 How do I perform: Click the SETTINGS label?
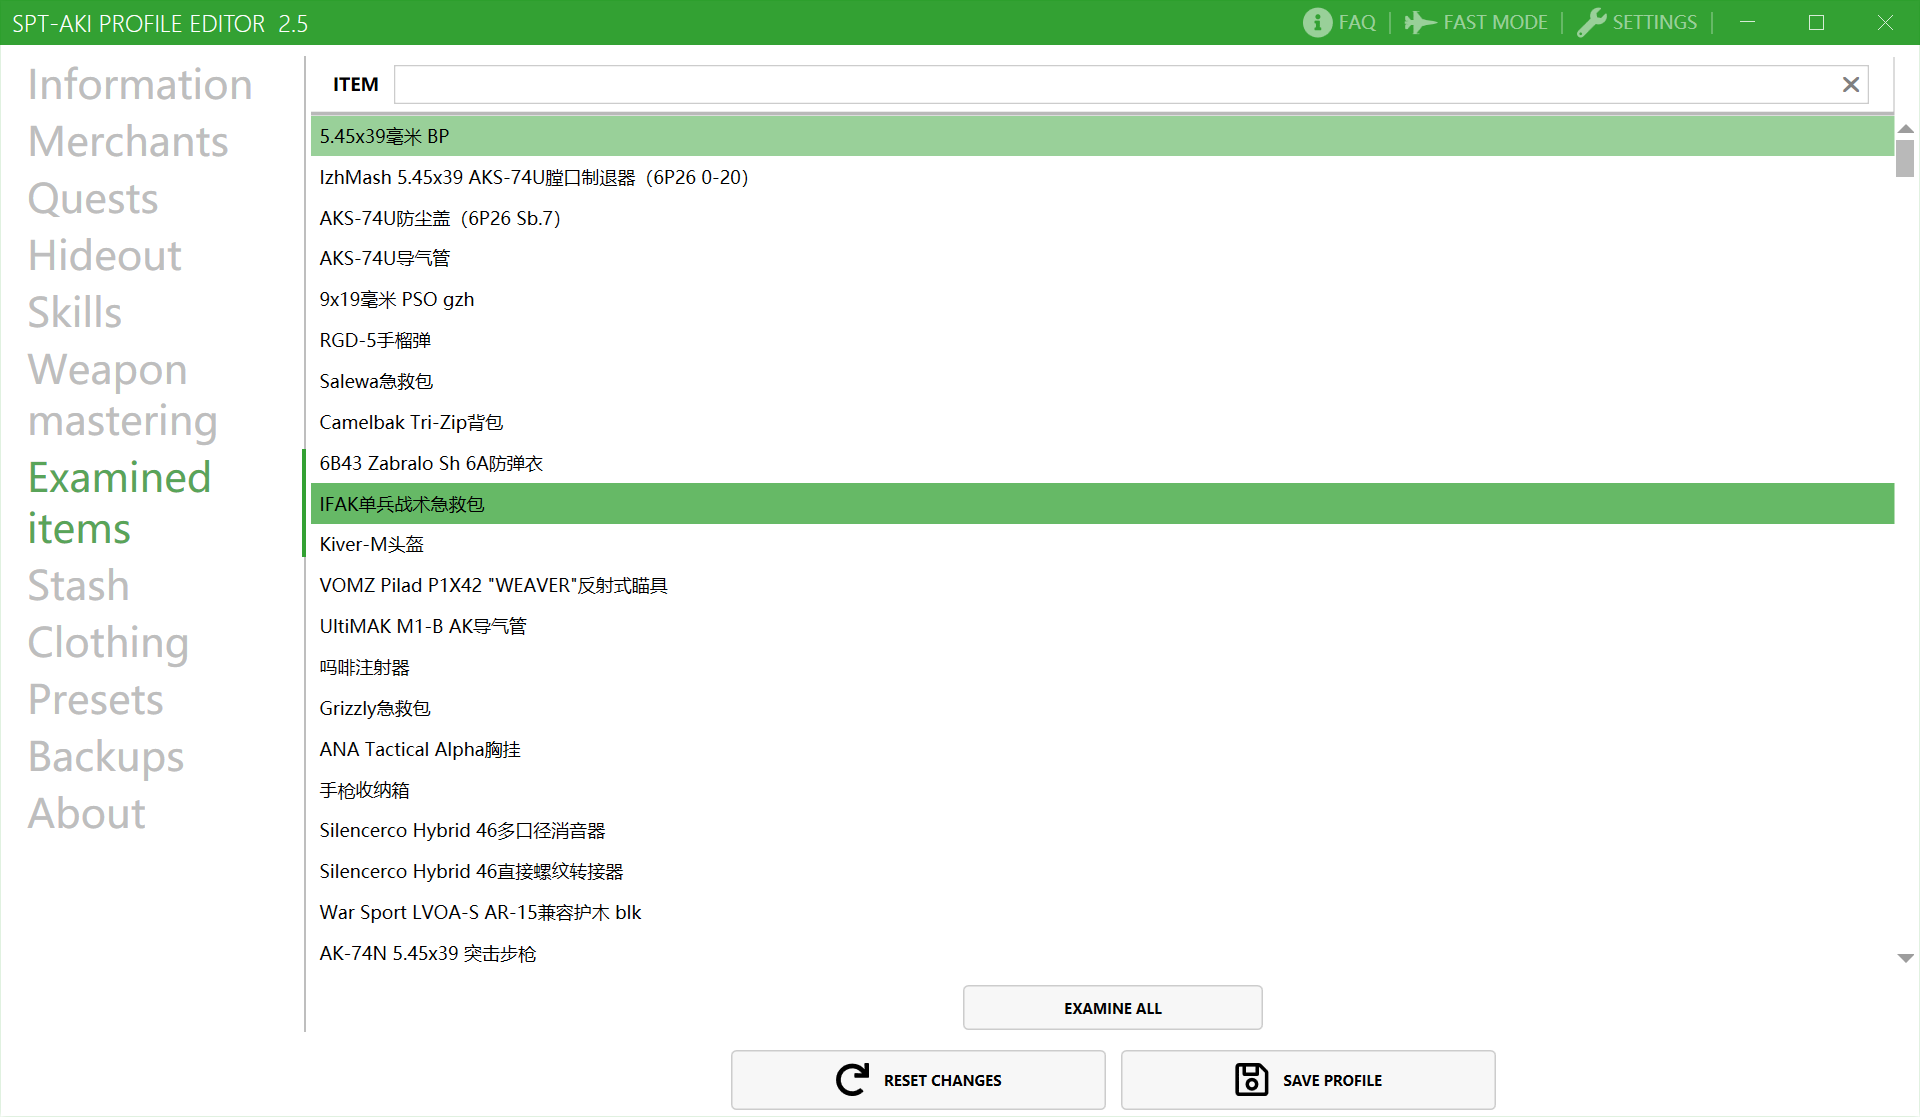coord(1654,22)
